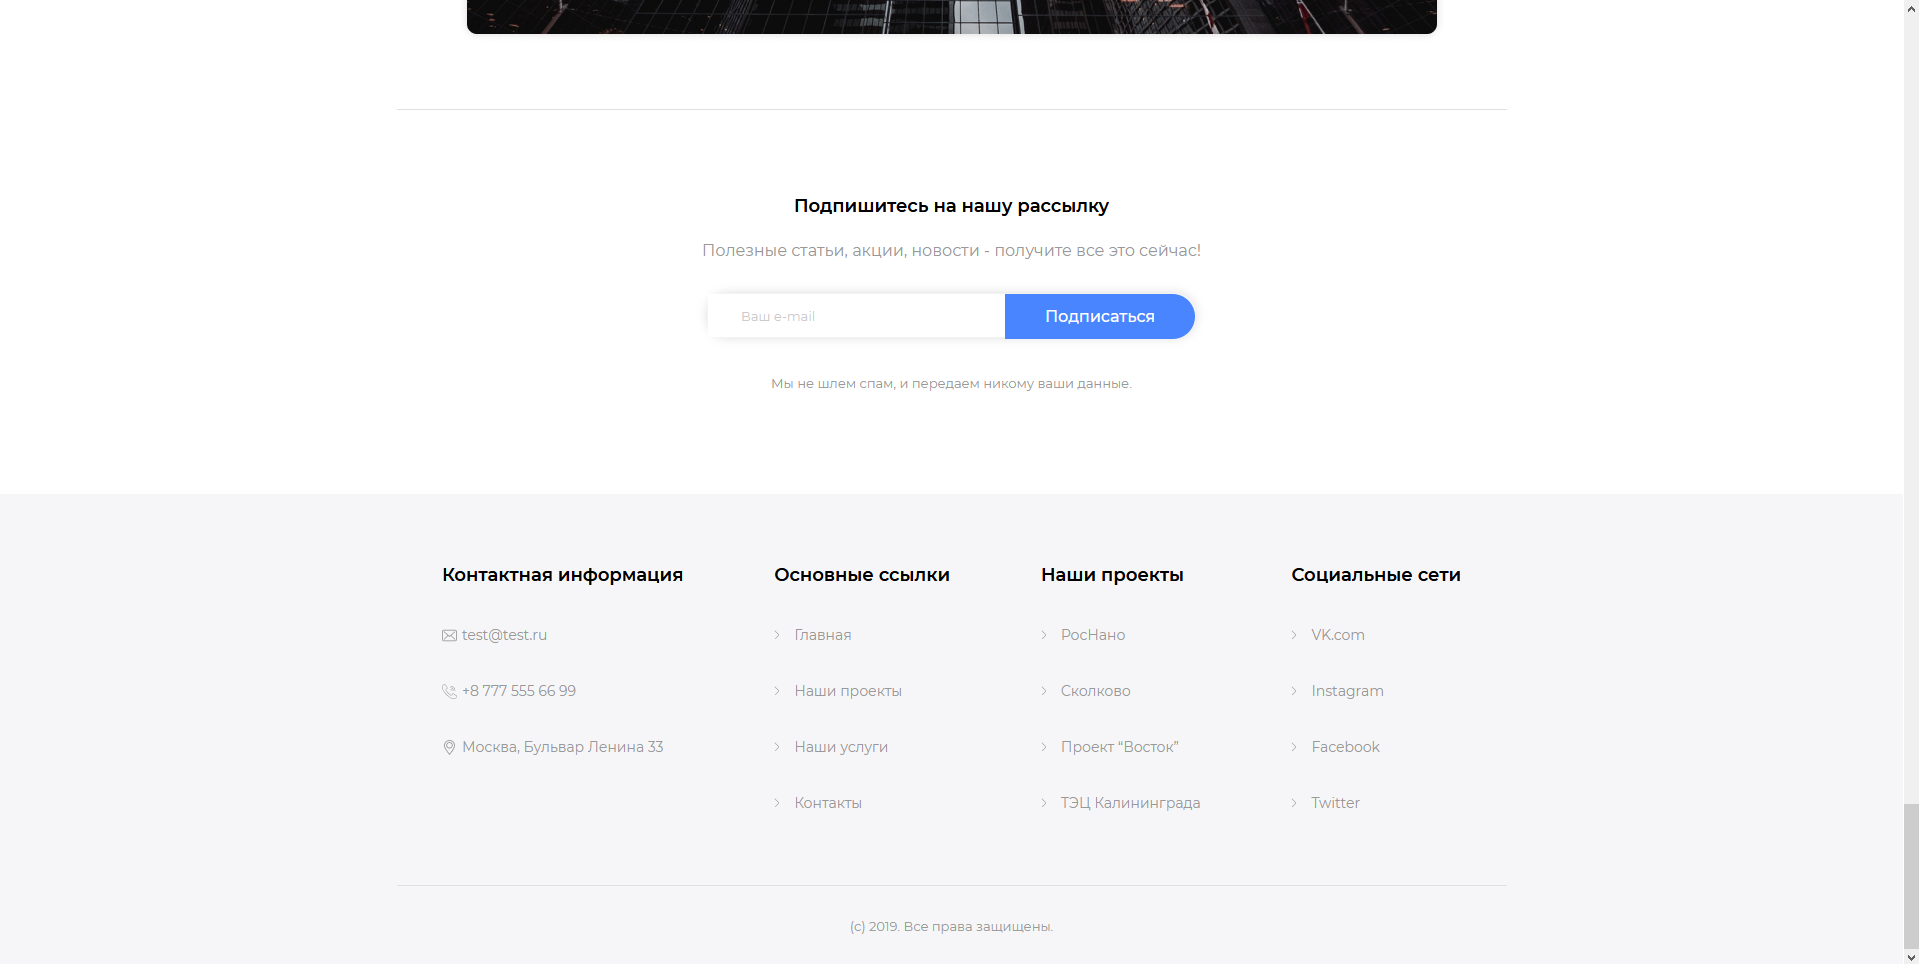Click the Социальные сети heading
The width and height of the screenshot is (1919, 964).
pyautogui.click(x=1376, y=575)
